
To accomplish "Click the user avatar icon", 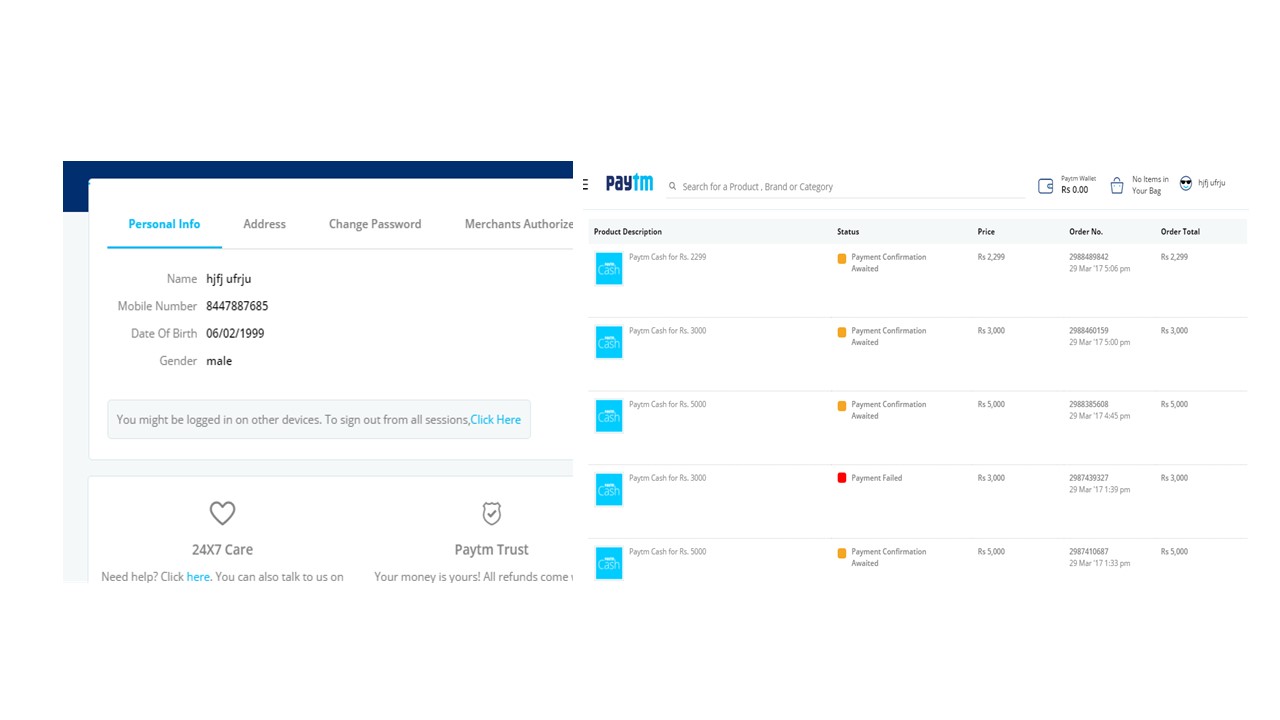I will click(1186, 184).
